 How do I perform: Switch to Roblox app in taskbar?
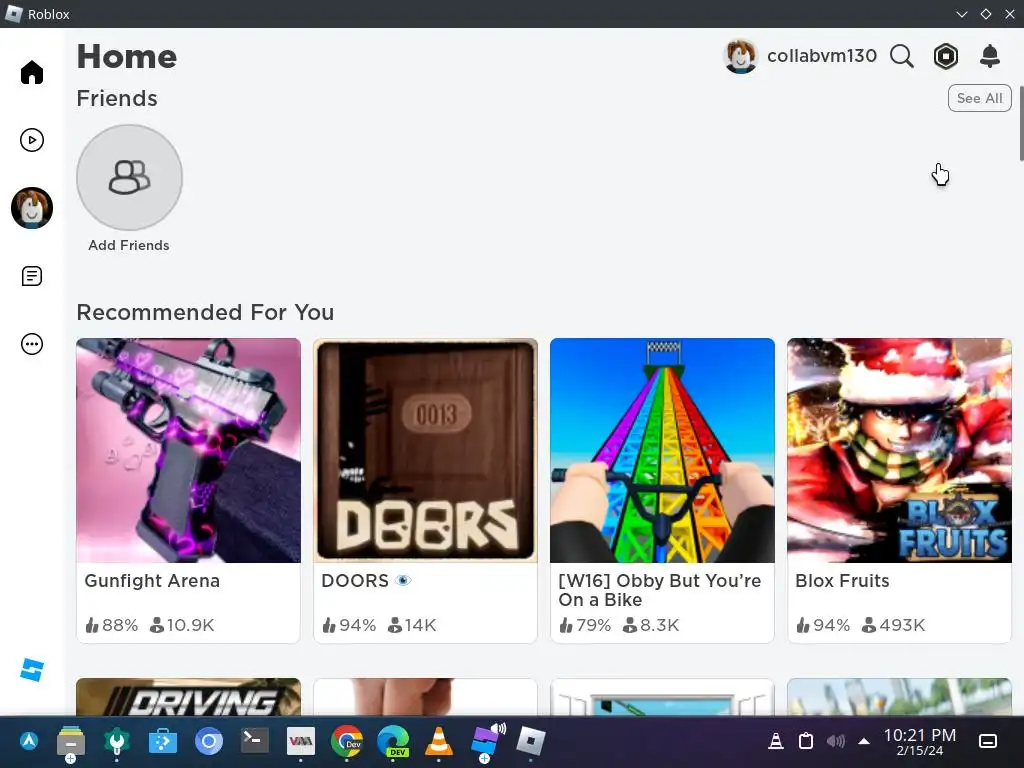(x=530, y=741)
